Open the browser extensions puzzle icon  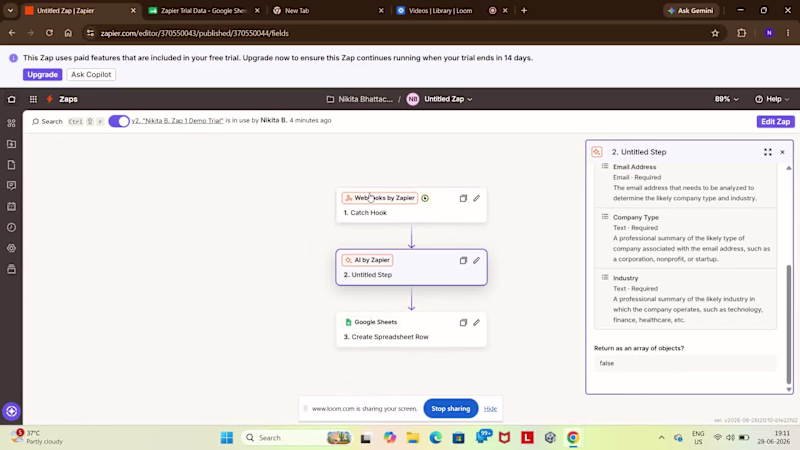(x=741, y=33)
